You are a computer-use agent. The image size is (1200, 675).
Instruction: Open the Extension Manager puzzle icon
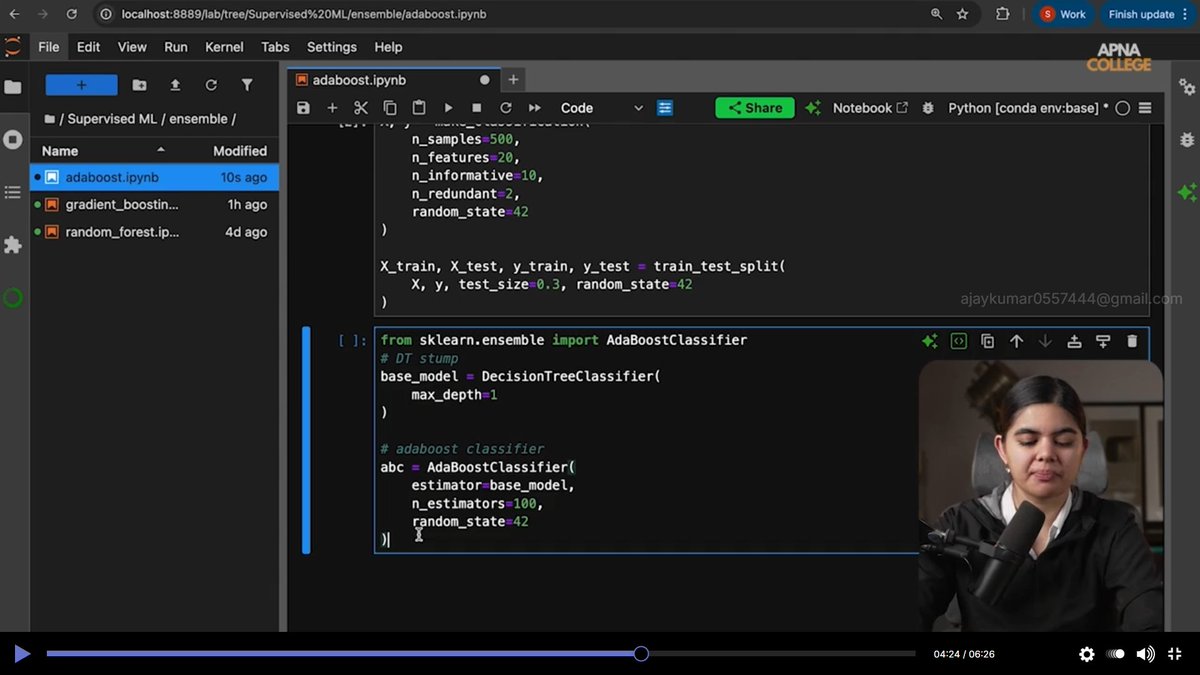point(13,244)
